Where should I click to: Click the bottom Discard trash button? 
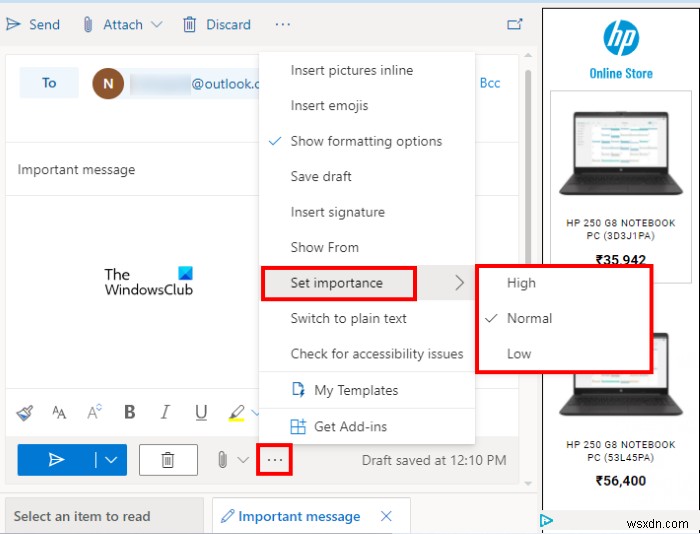pos(168,459)
